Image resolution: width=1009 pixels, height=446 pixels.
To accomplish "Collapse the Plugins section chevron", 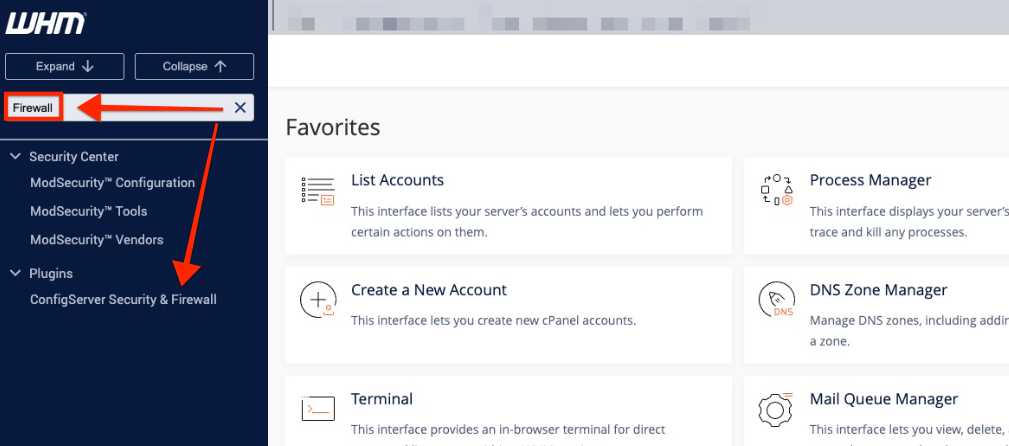I will click(15, 273).
